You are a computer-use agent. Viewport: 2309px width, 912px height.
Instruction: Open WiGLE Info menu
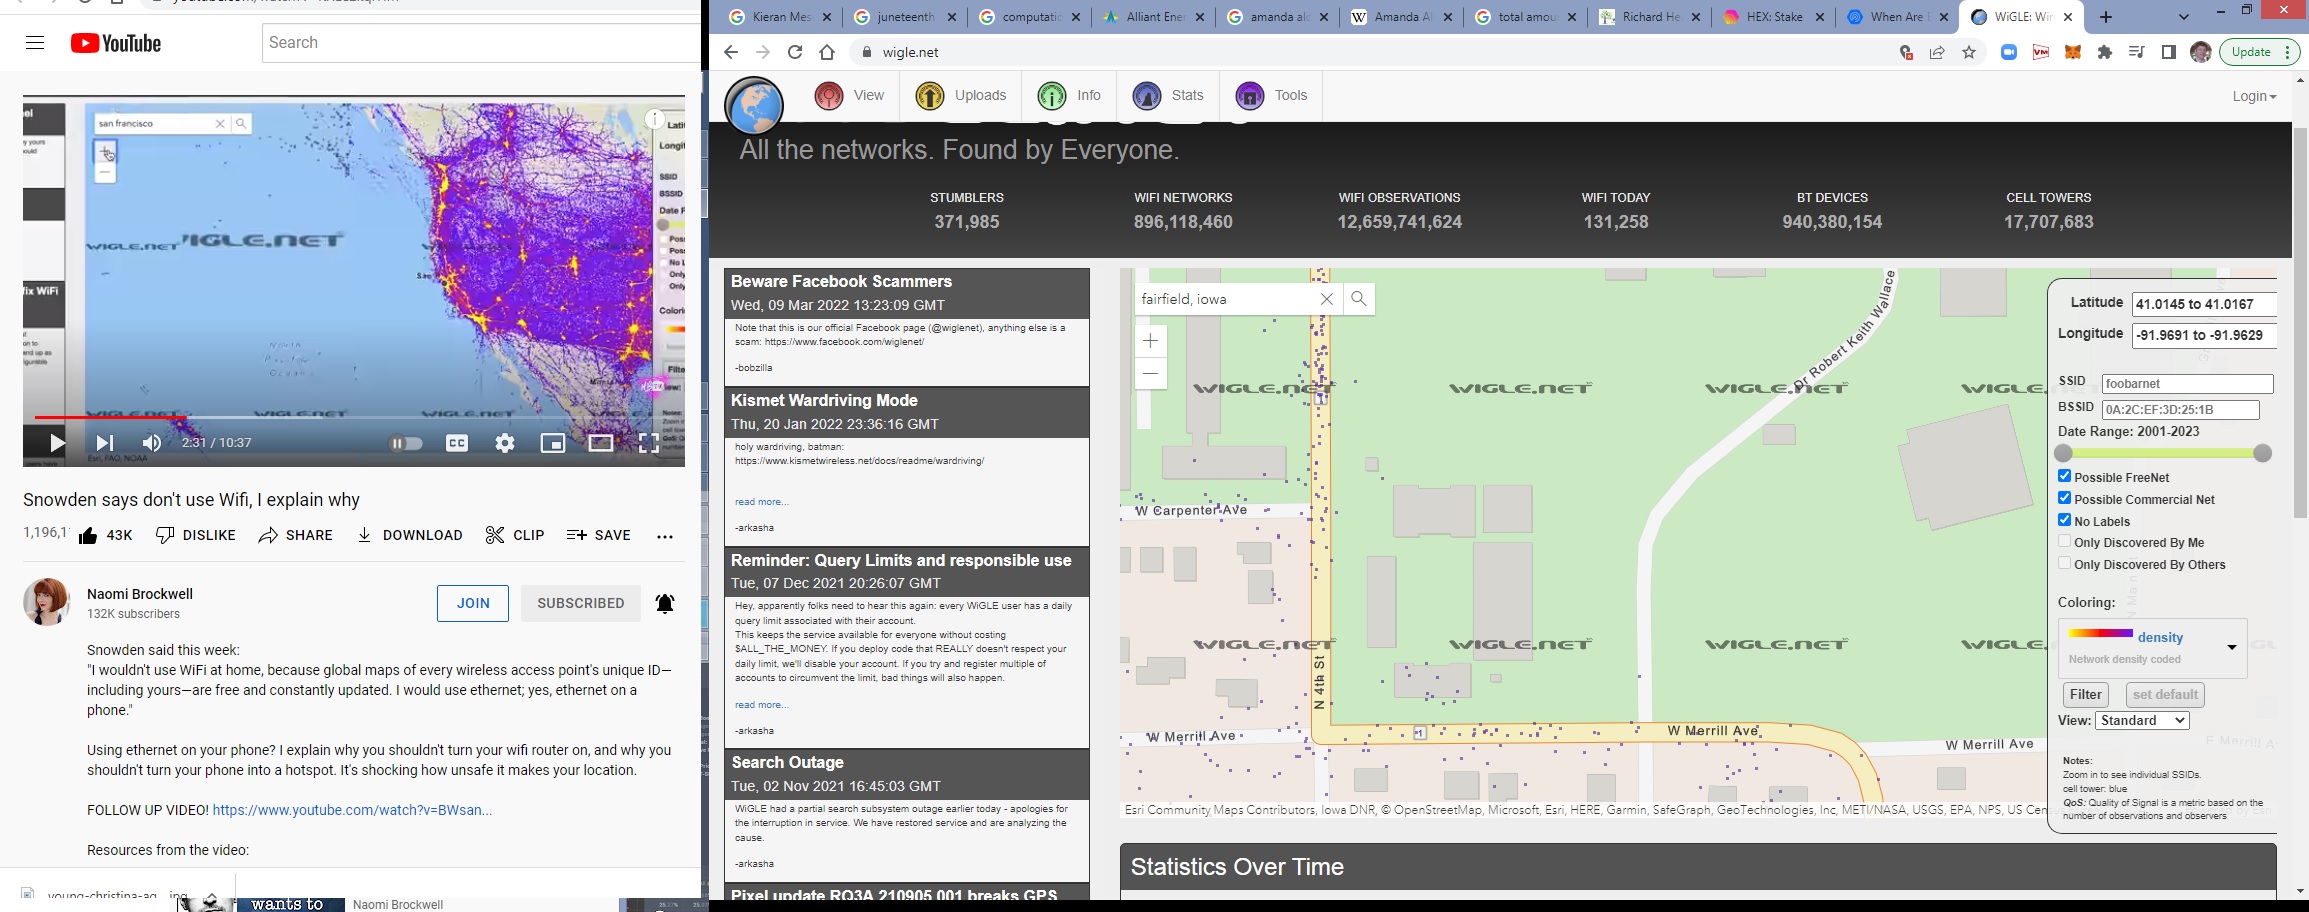[x=1069, y=96]
